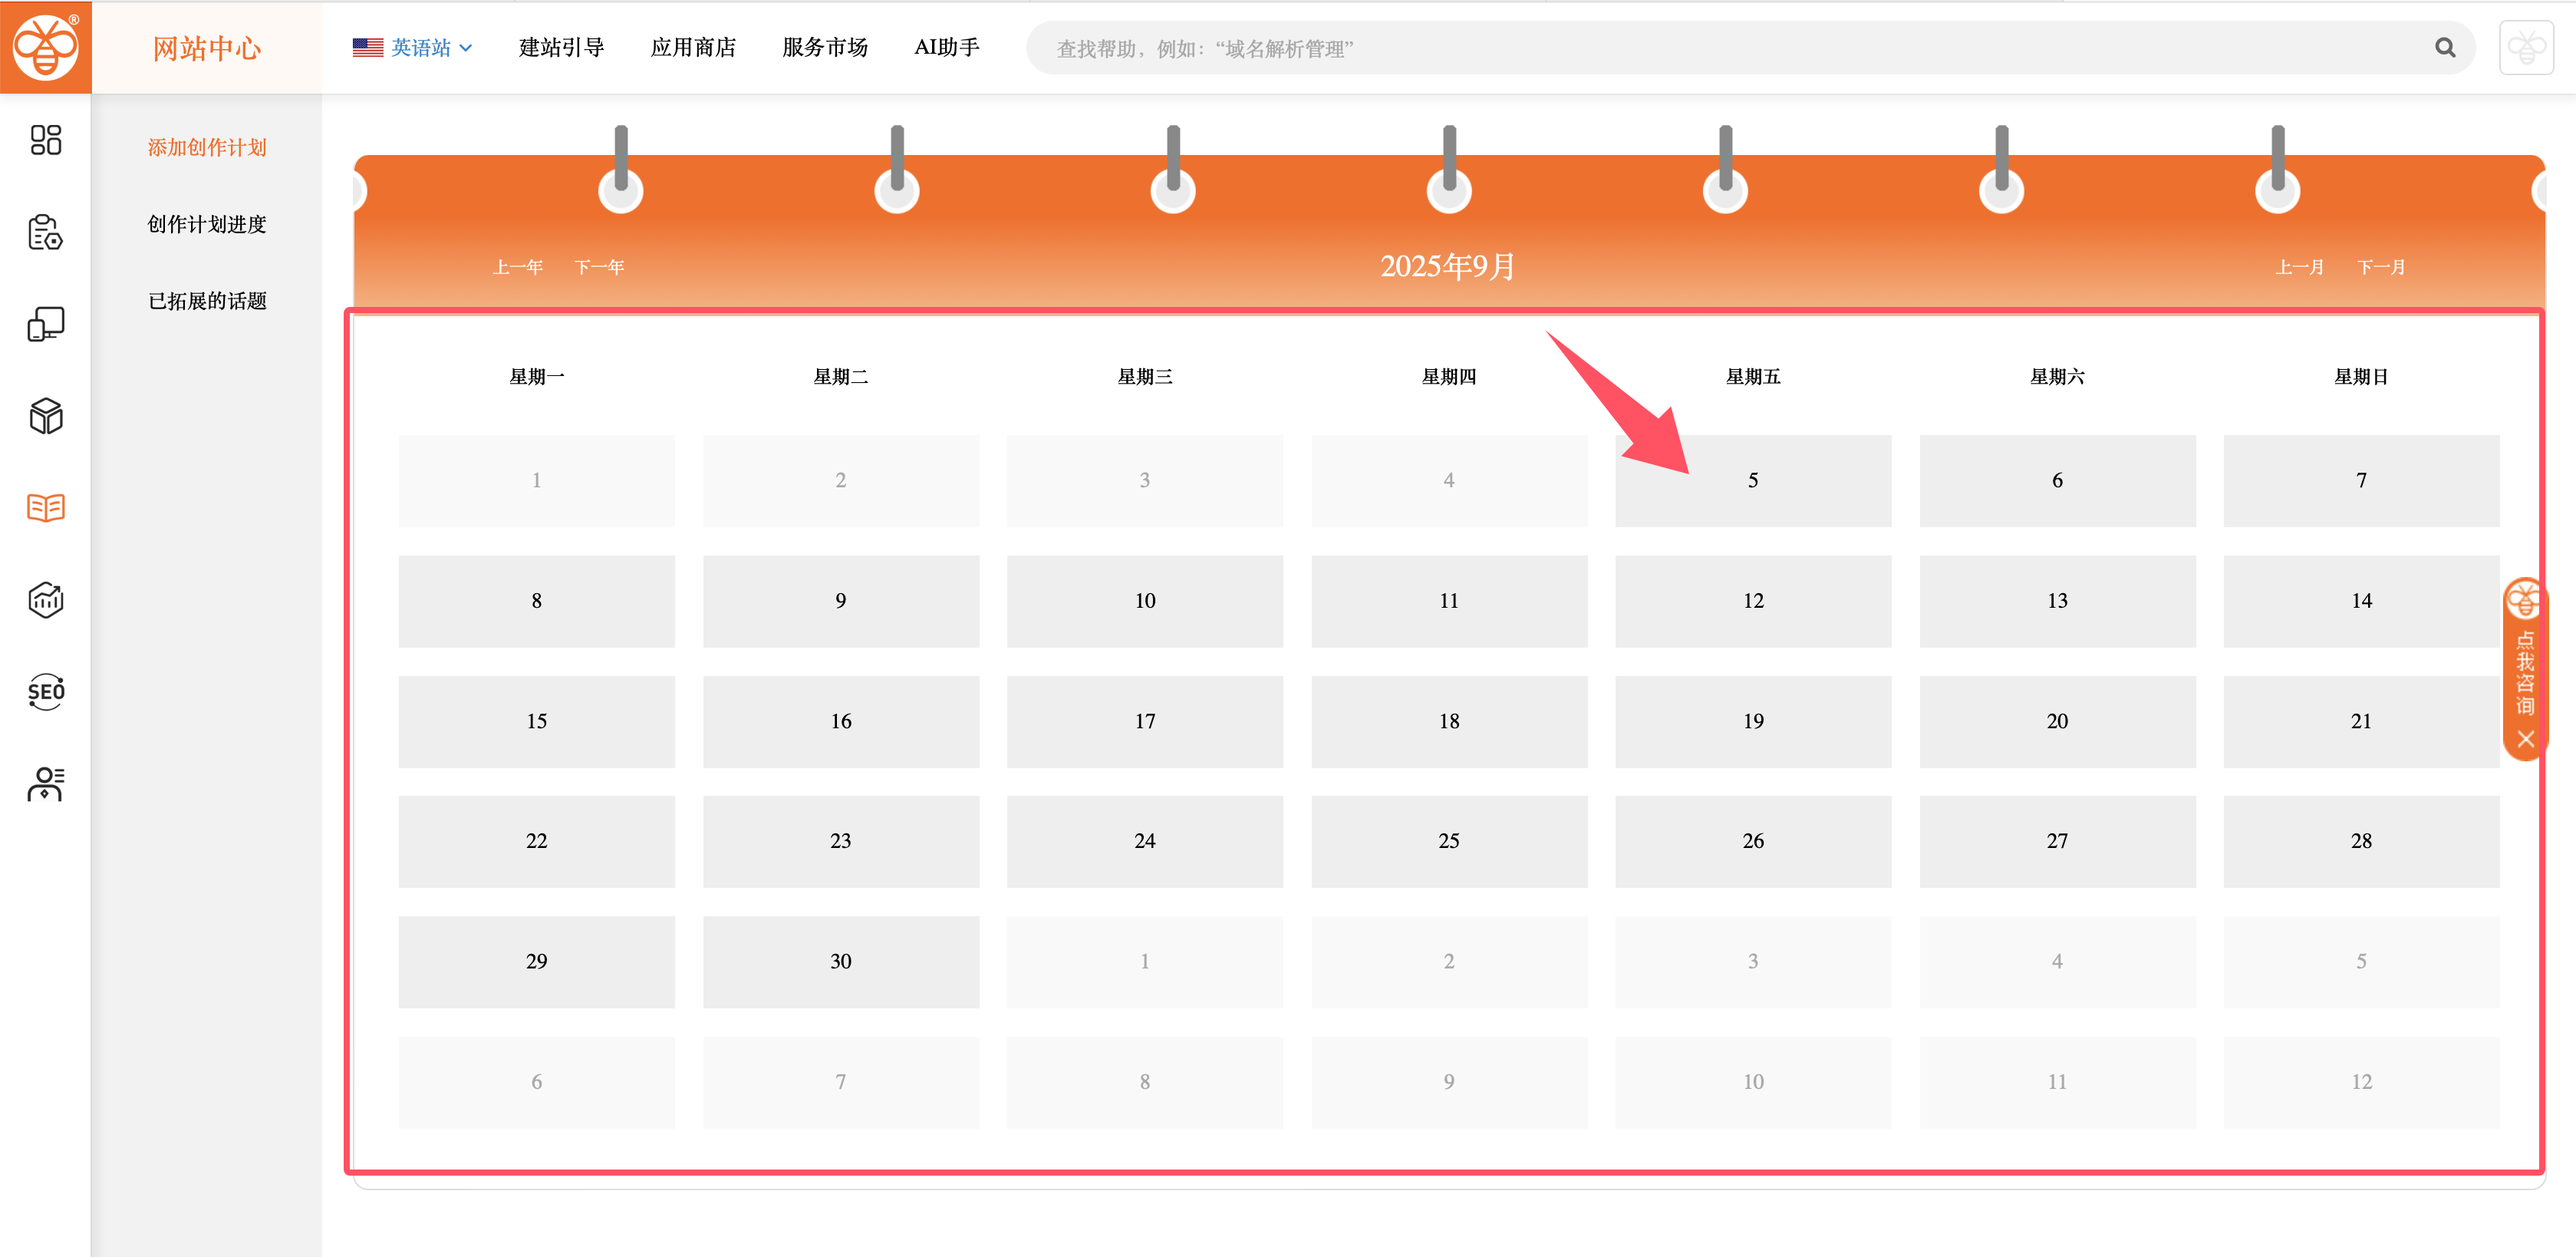
Task: Open the analytics chart sidebar icon
Action: (45, 600)
